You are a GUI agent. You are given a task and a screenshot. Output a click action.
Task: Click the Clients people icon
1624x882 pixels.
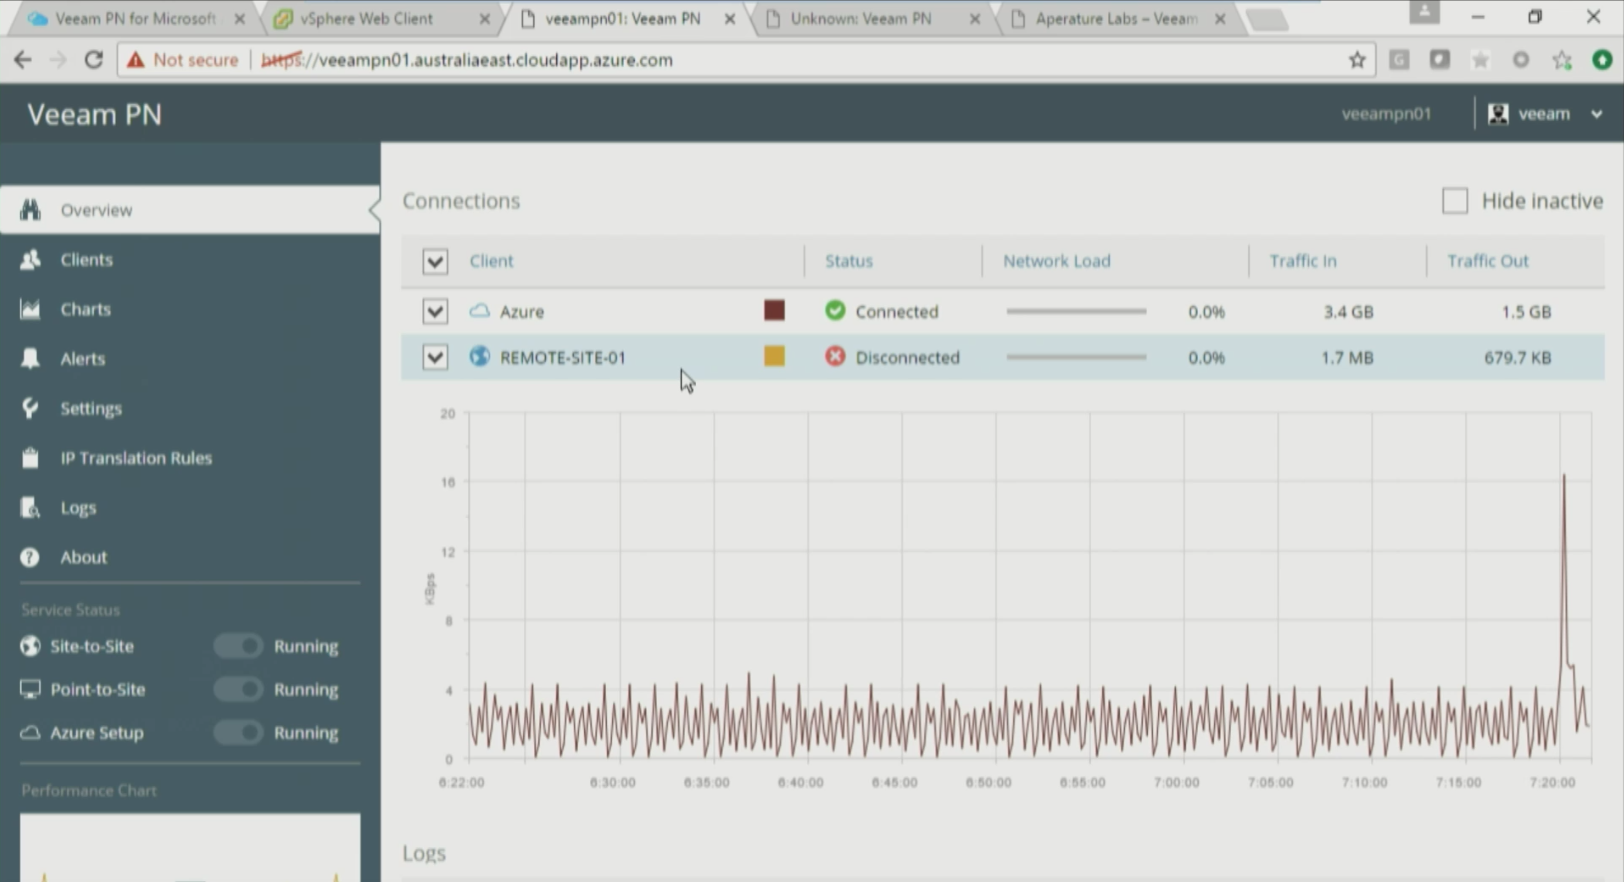pos(30,260)
